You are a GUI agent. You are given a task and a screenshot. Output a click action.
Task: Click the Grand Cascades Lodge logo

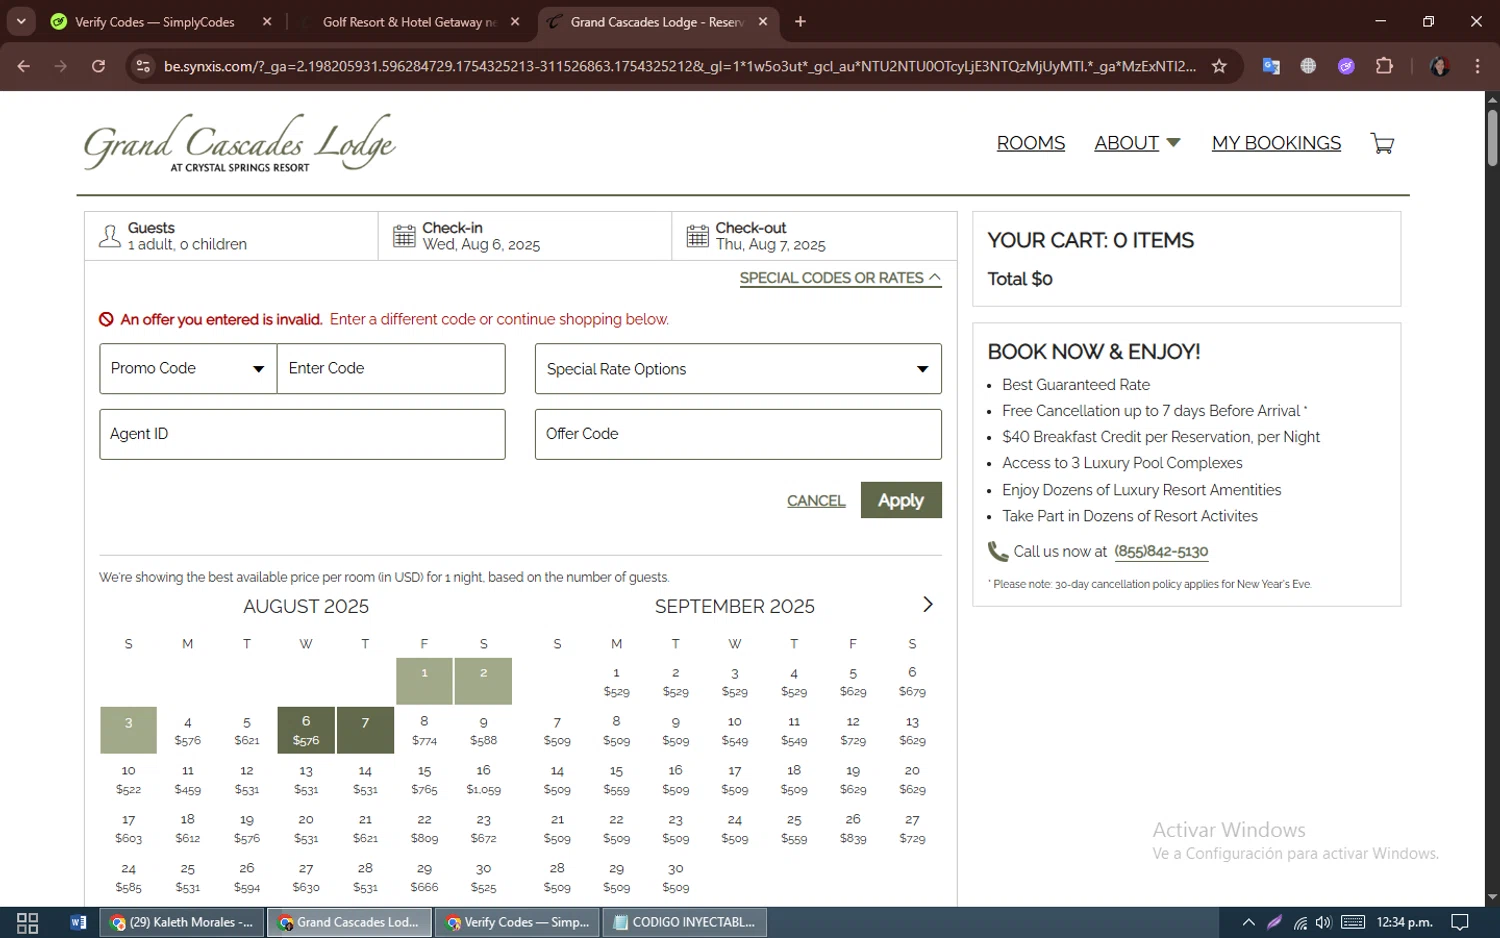tap(239, 143)
